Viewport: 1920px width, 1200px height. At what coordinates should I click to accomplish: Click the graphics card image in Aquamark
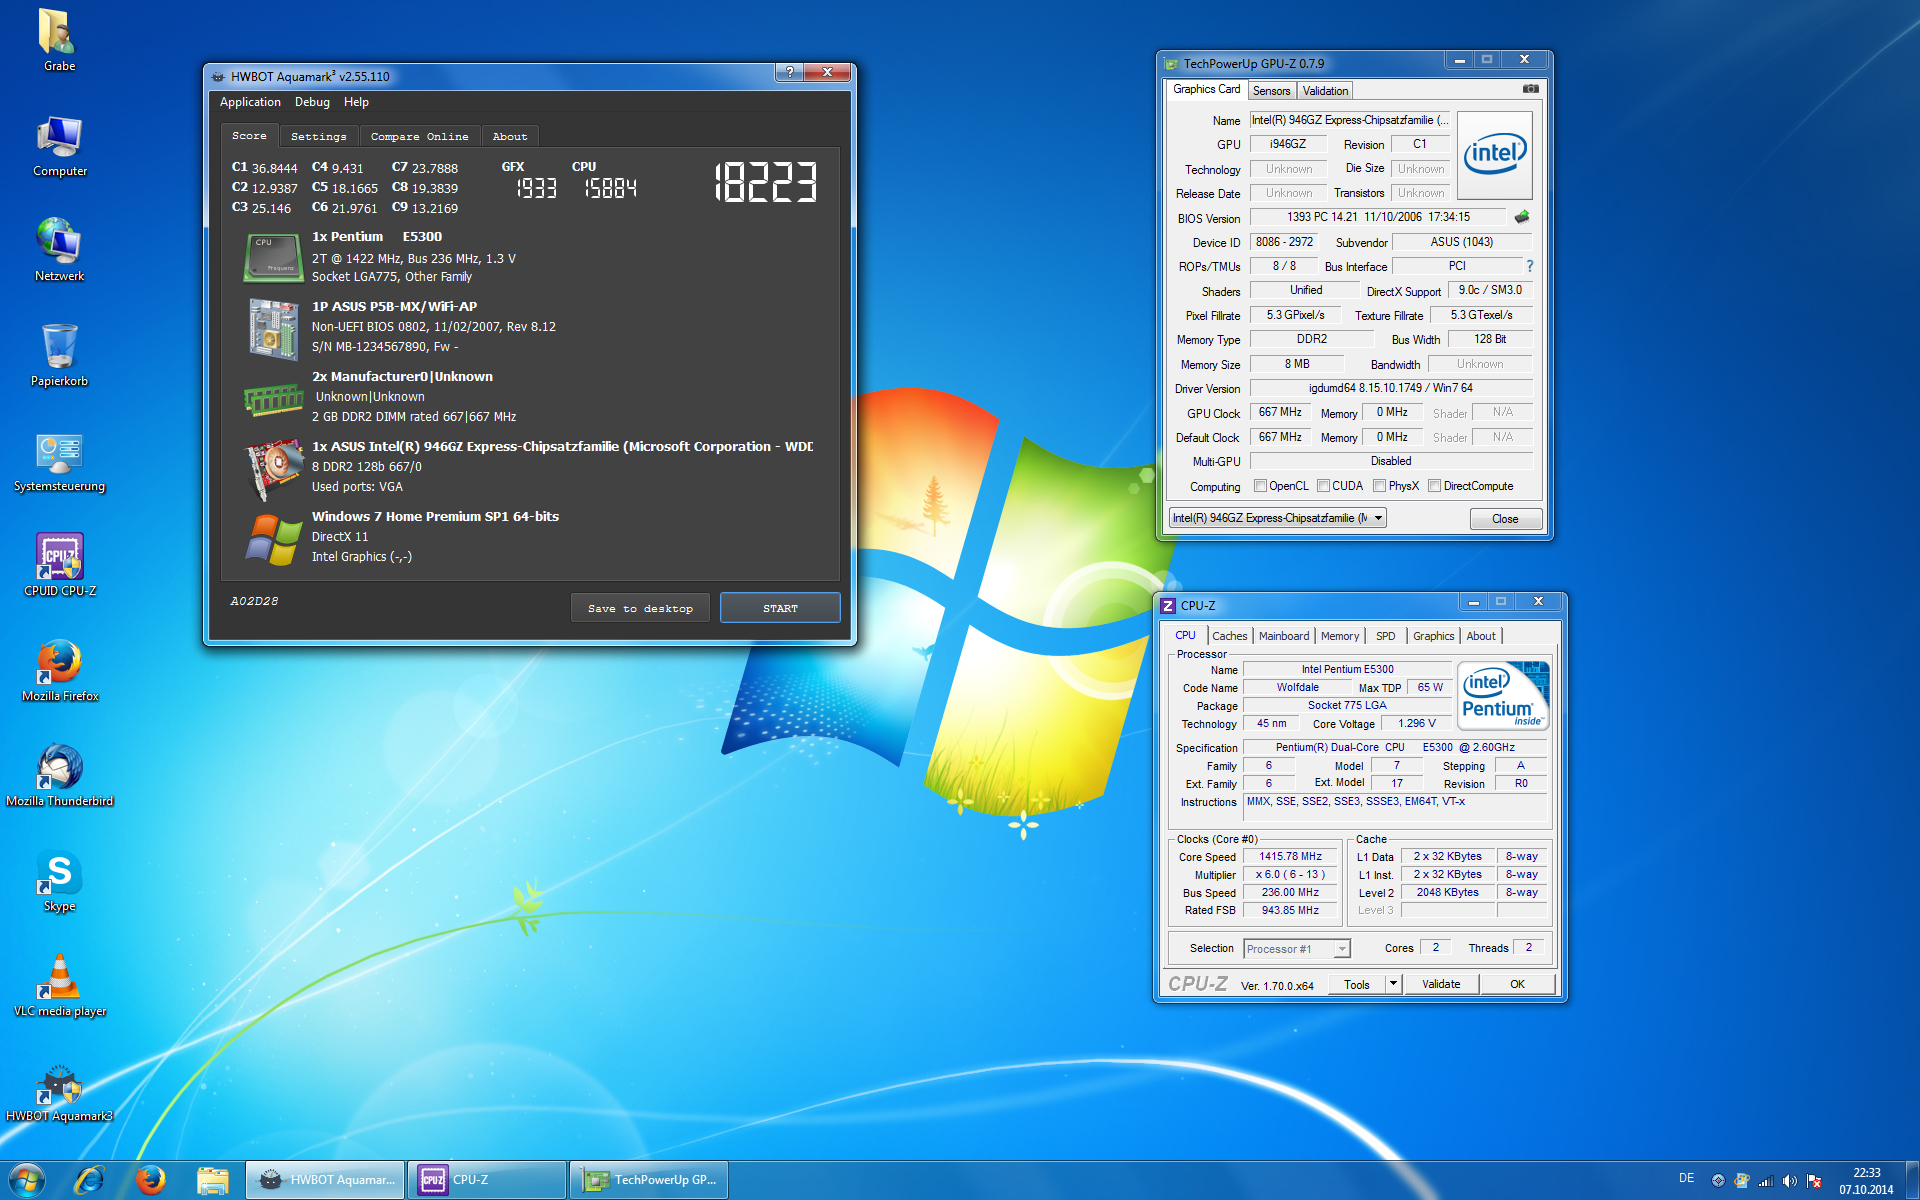pos(274,468)
